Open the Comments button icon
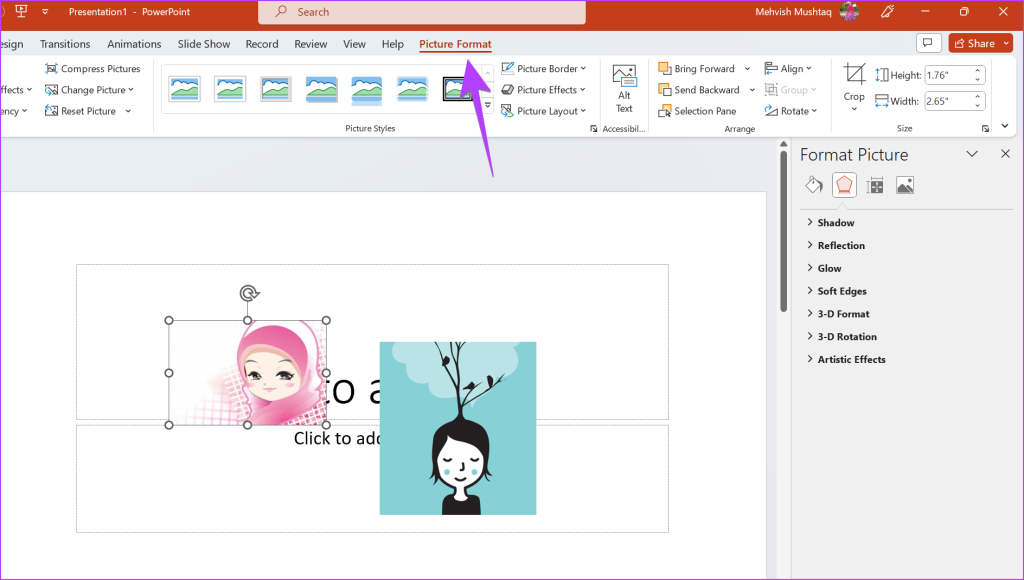Viewport: 1024px width, 580px height. 928,43
